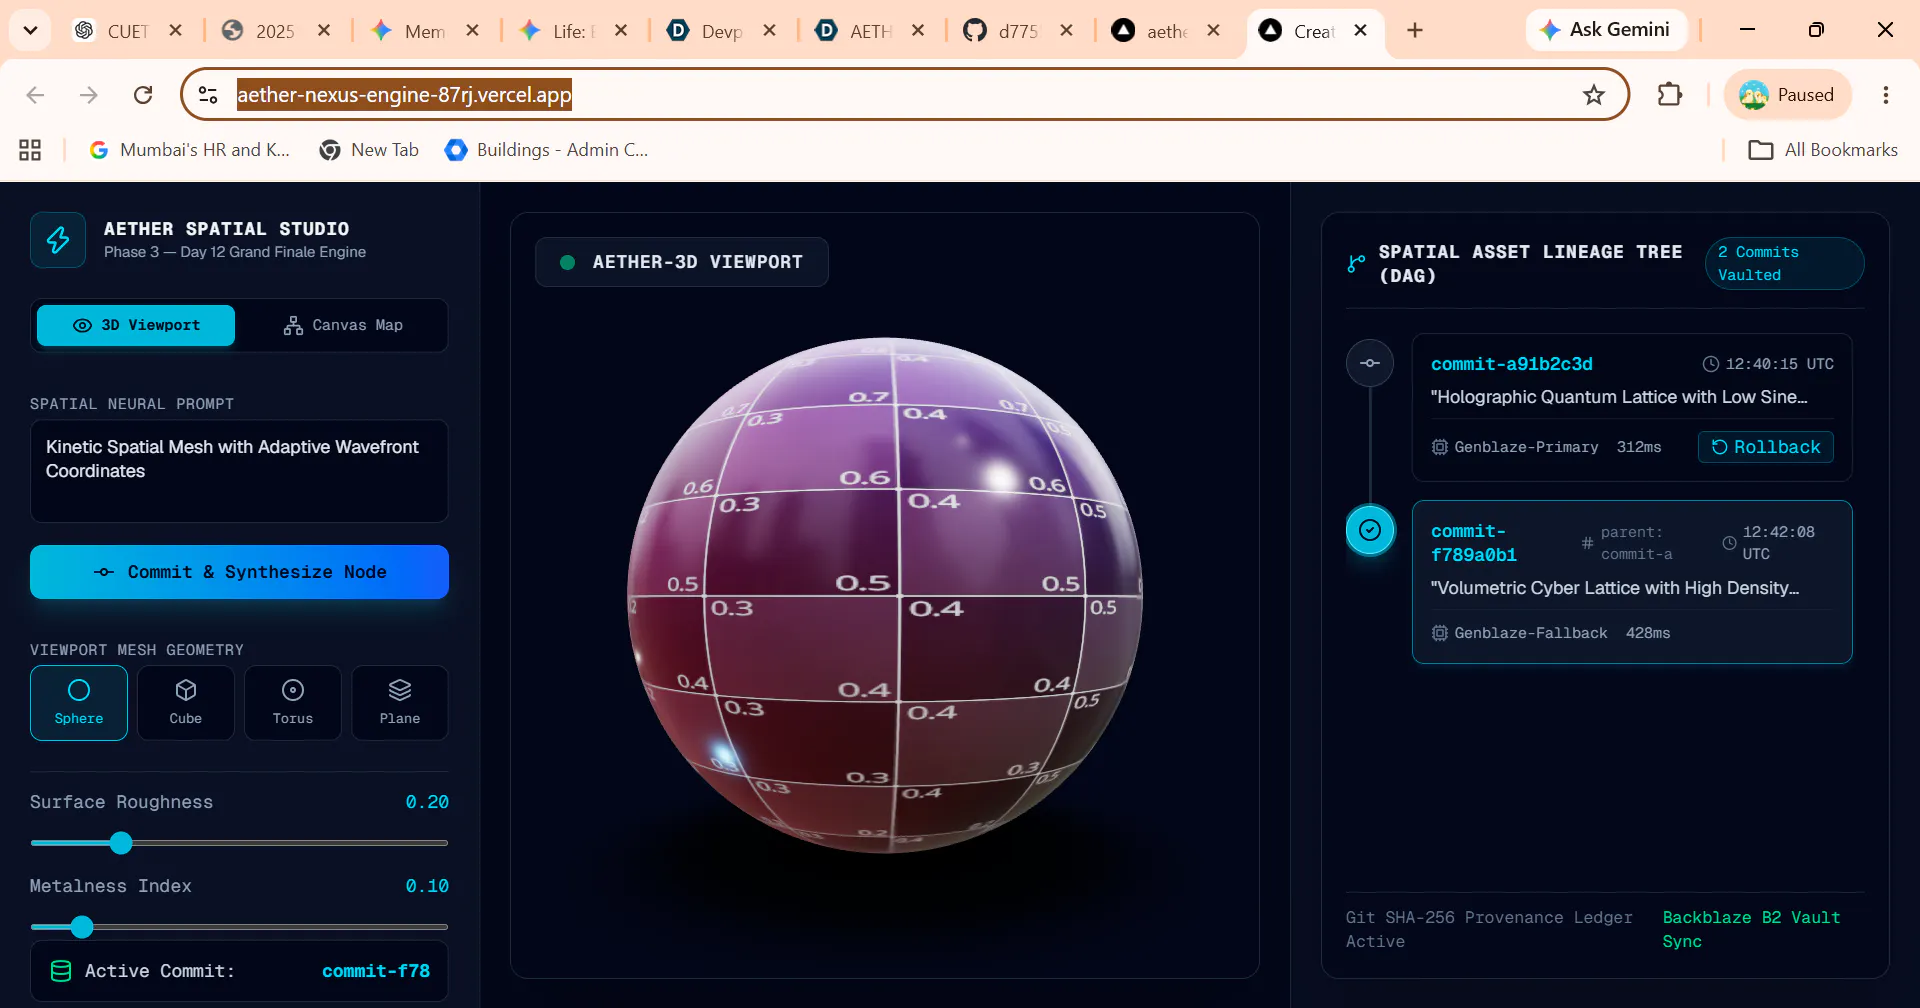Open the All Bookmarks folder

coord(1822,150)
